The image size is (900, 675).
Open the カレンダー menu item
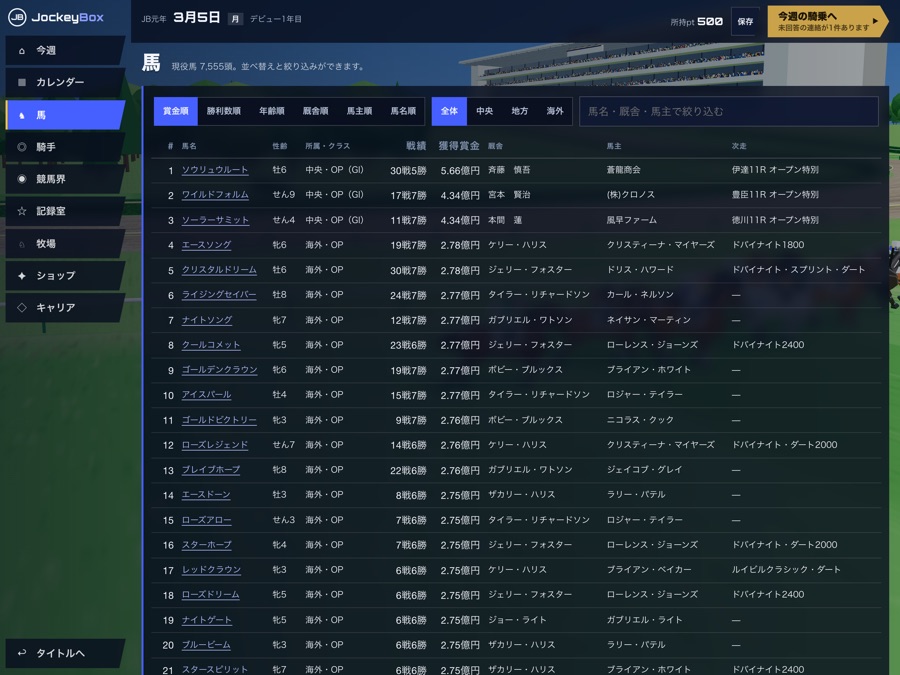65,82
